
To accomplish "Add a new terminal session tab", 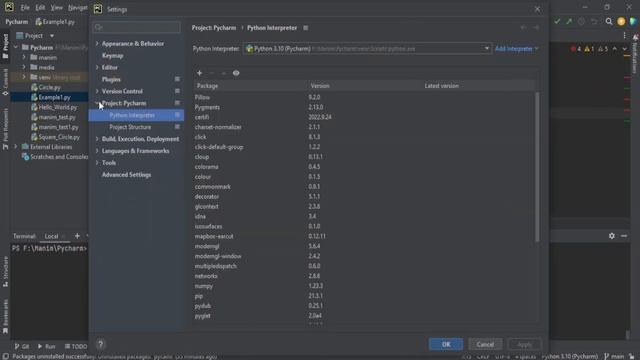I will (x=77, y=236).
